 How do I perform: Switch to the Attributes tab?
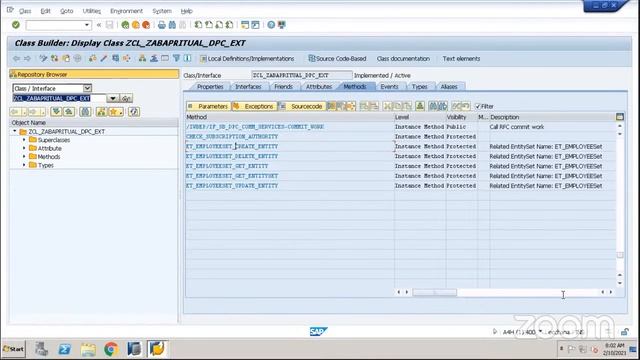click(x=319, y=87)
